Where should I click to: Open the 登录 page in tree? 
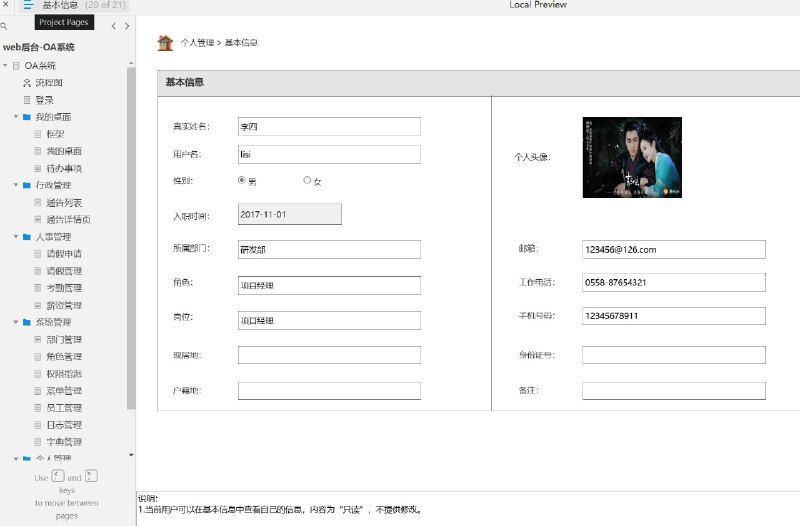coord(44,100)
